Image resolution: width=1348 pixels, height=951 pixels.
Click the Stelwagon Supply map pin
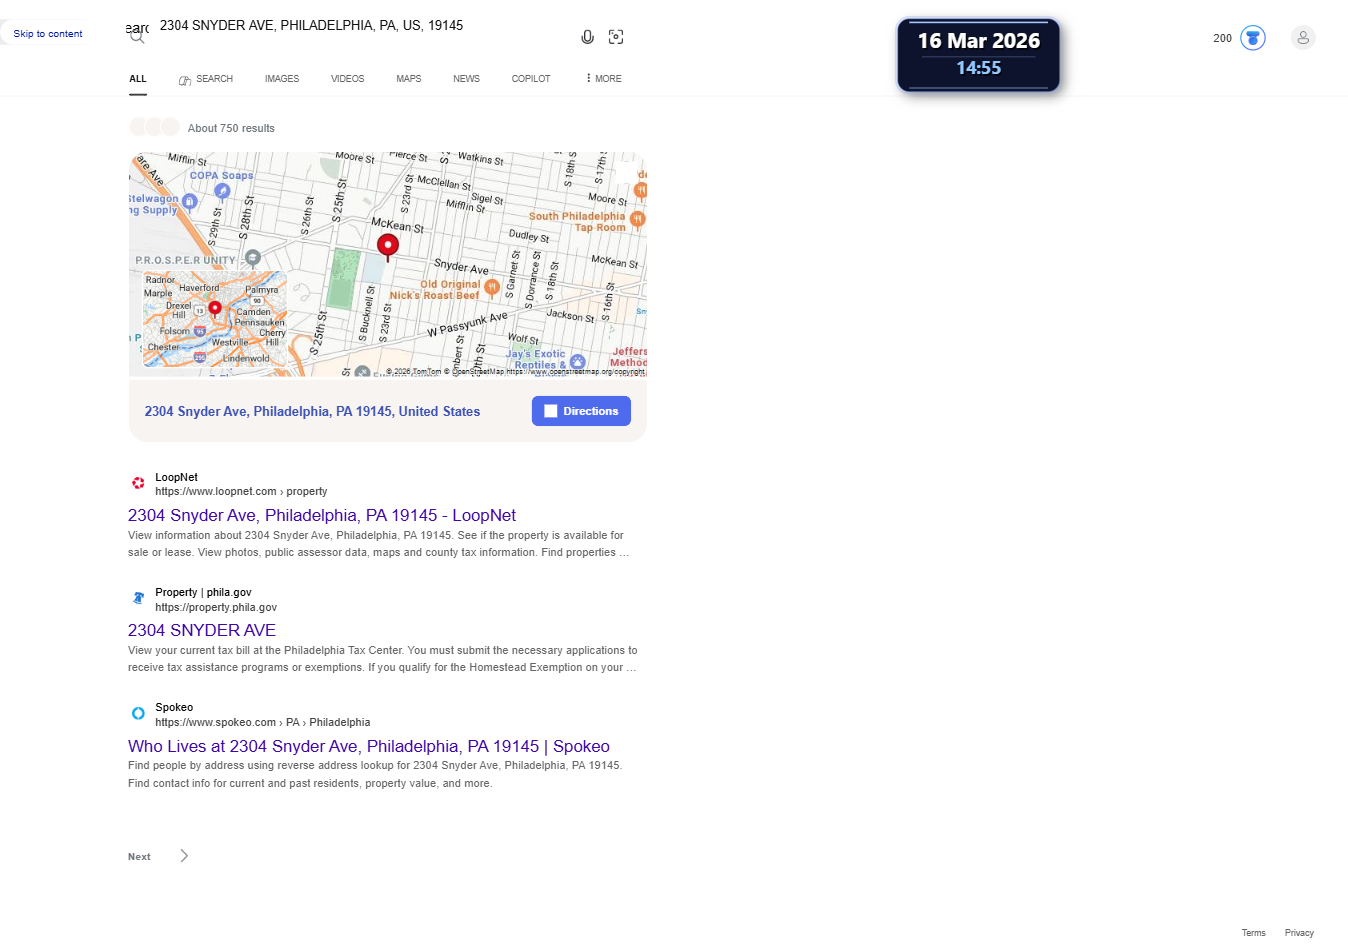[189, 201]
